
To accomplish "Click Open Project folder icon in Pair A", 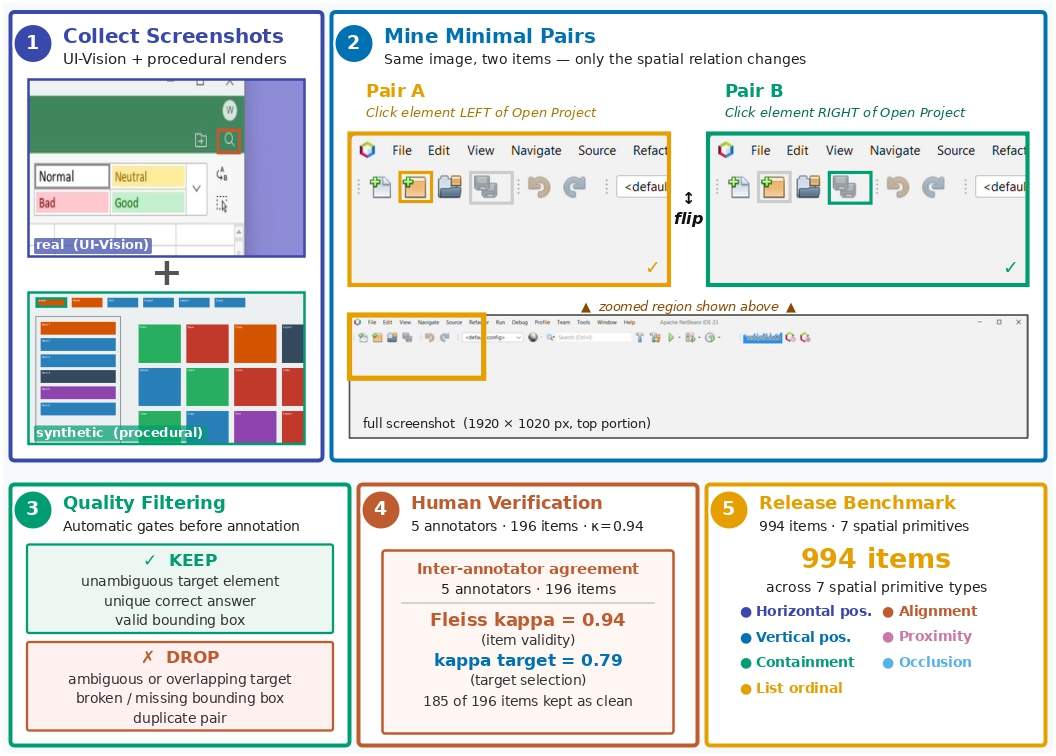I will (450, 186).
